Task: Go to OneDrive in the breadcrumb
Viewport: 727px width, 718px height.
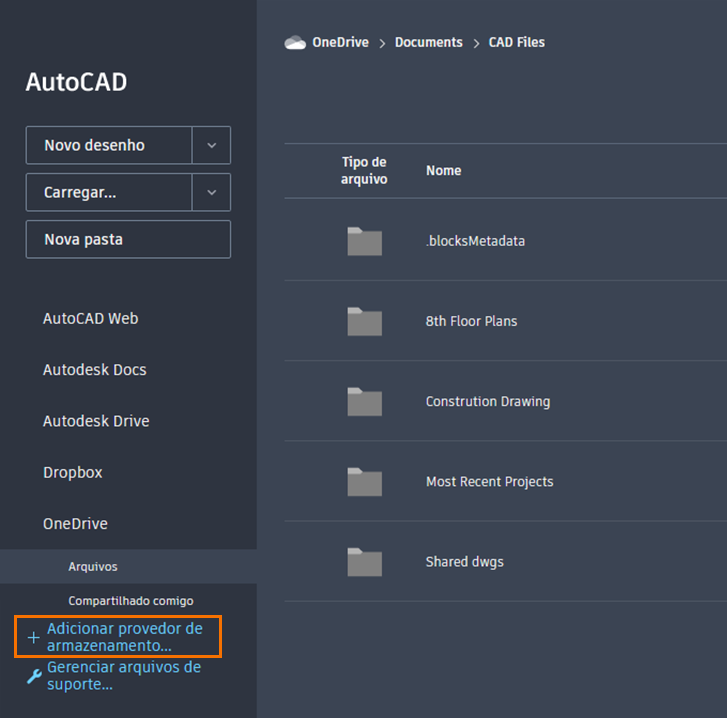Action: coord(340,43)
